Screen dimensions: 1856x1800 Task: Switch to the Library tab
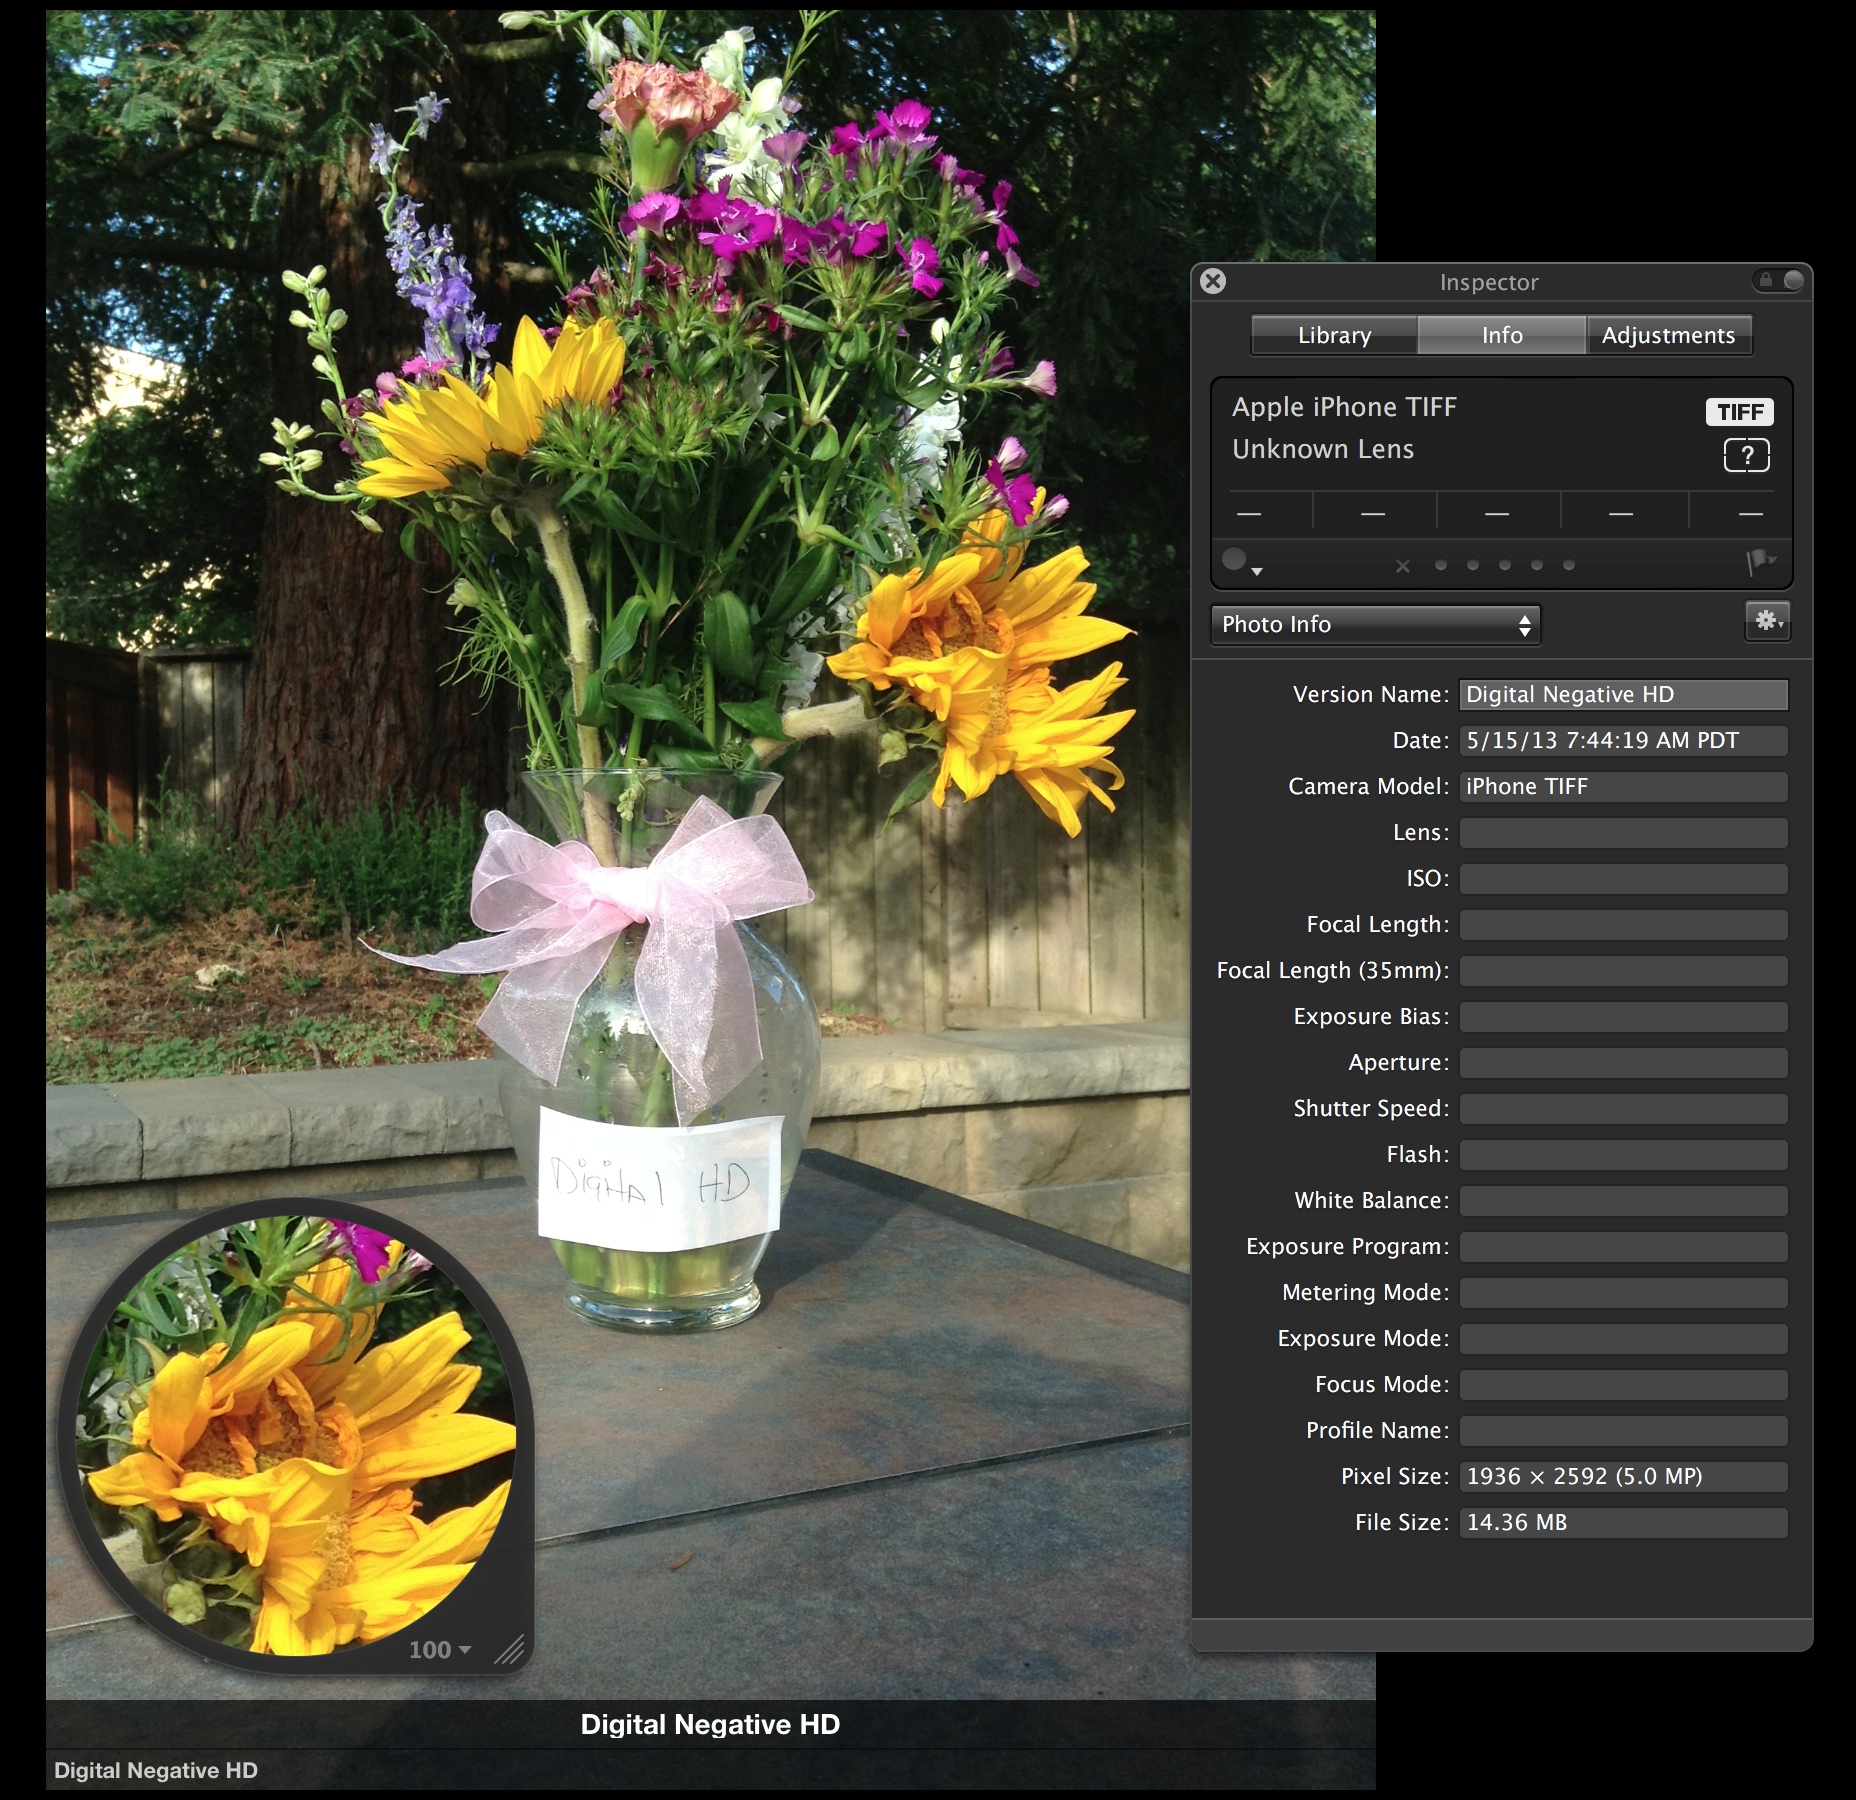click(x=1334, y=336)
